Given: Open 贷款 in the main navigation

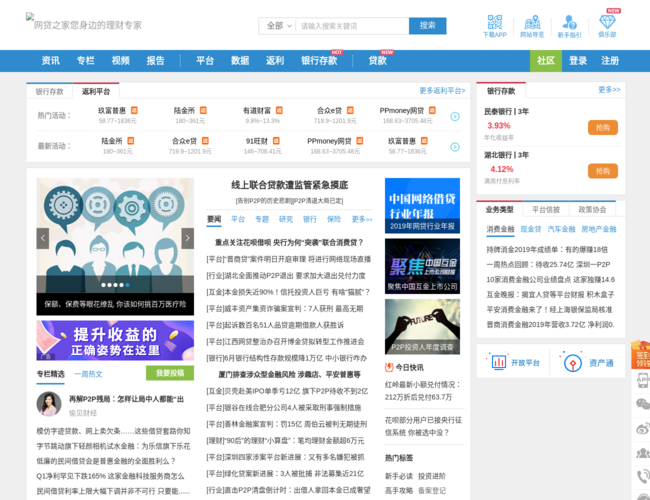Looking at the screenshot, I should click(378, 61).
